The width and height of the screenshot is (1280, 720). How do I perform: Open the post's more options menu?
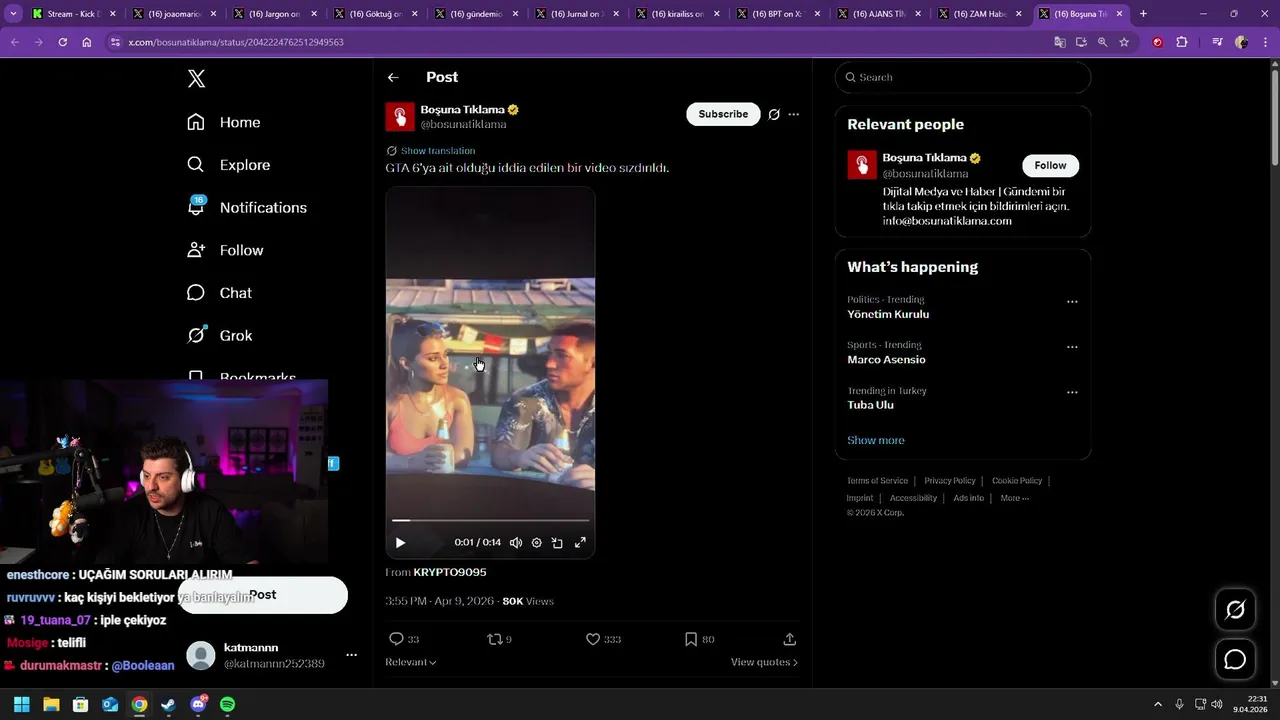click(794, 115)
